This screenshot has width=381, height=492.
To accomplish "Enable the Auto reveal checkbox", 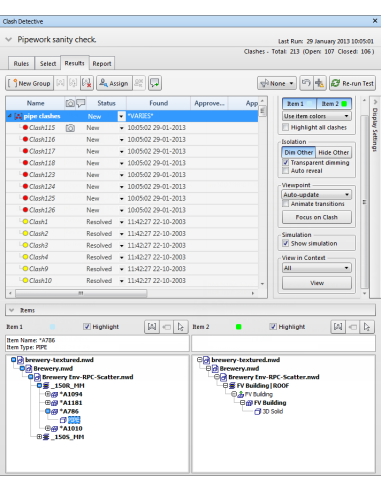I will [x=286, y=171].
